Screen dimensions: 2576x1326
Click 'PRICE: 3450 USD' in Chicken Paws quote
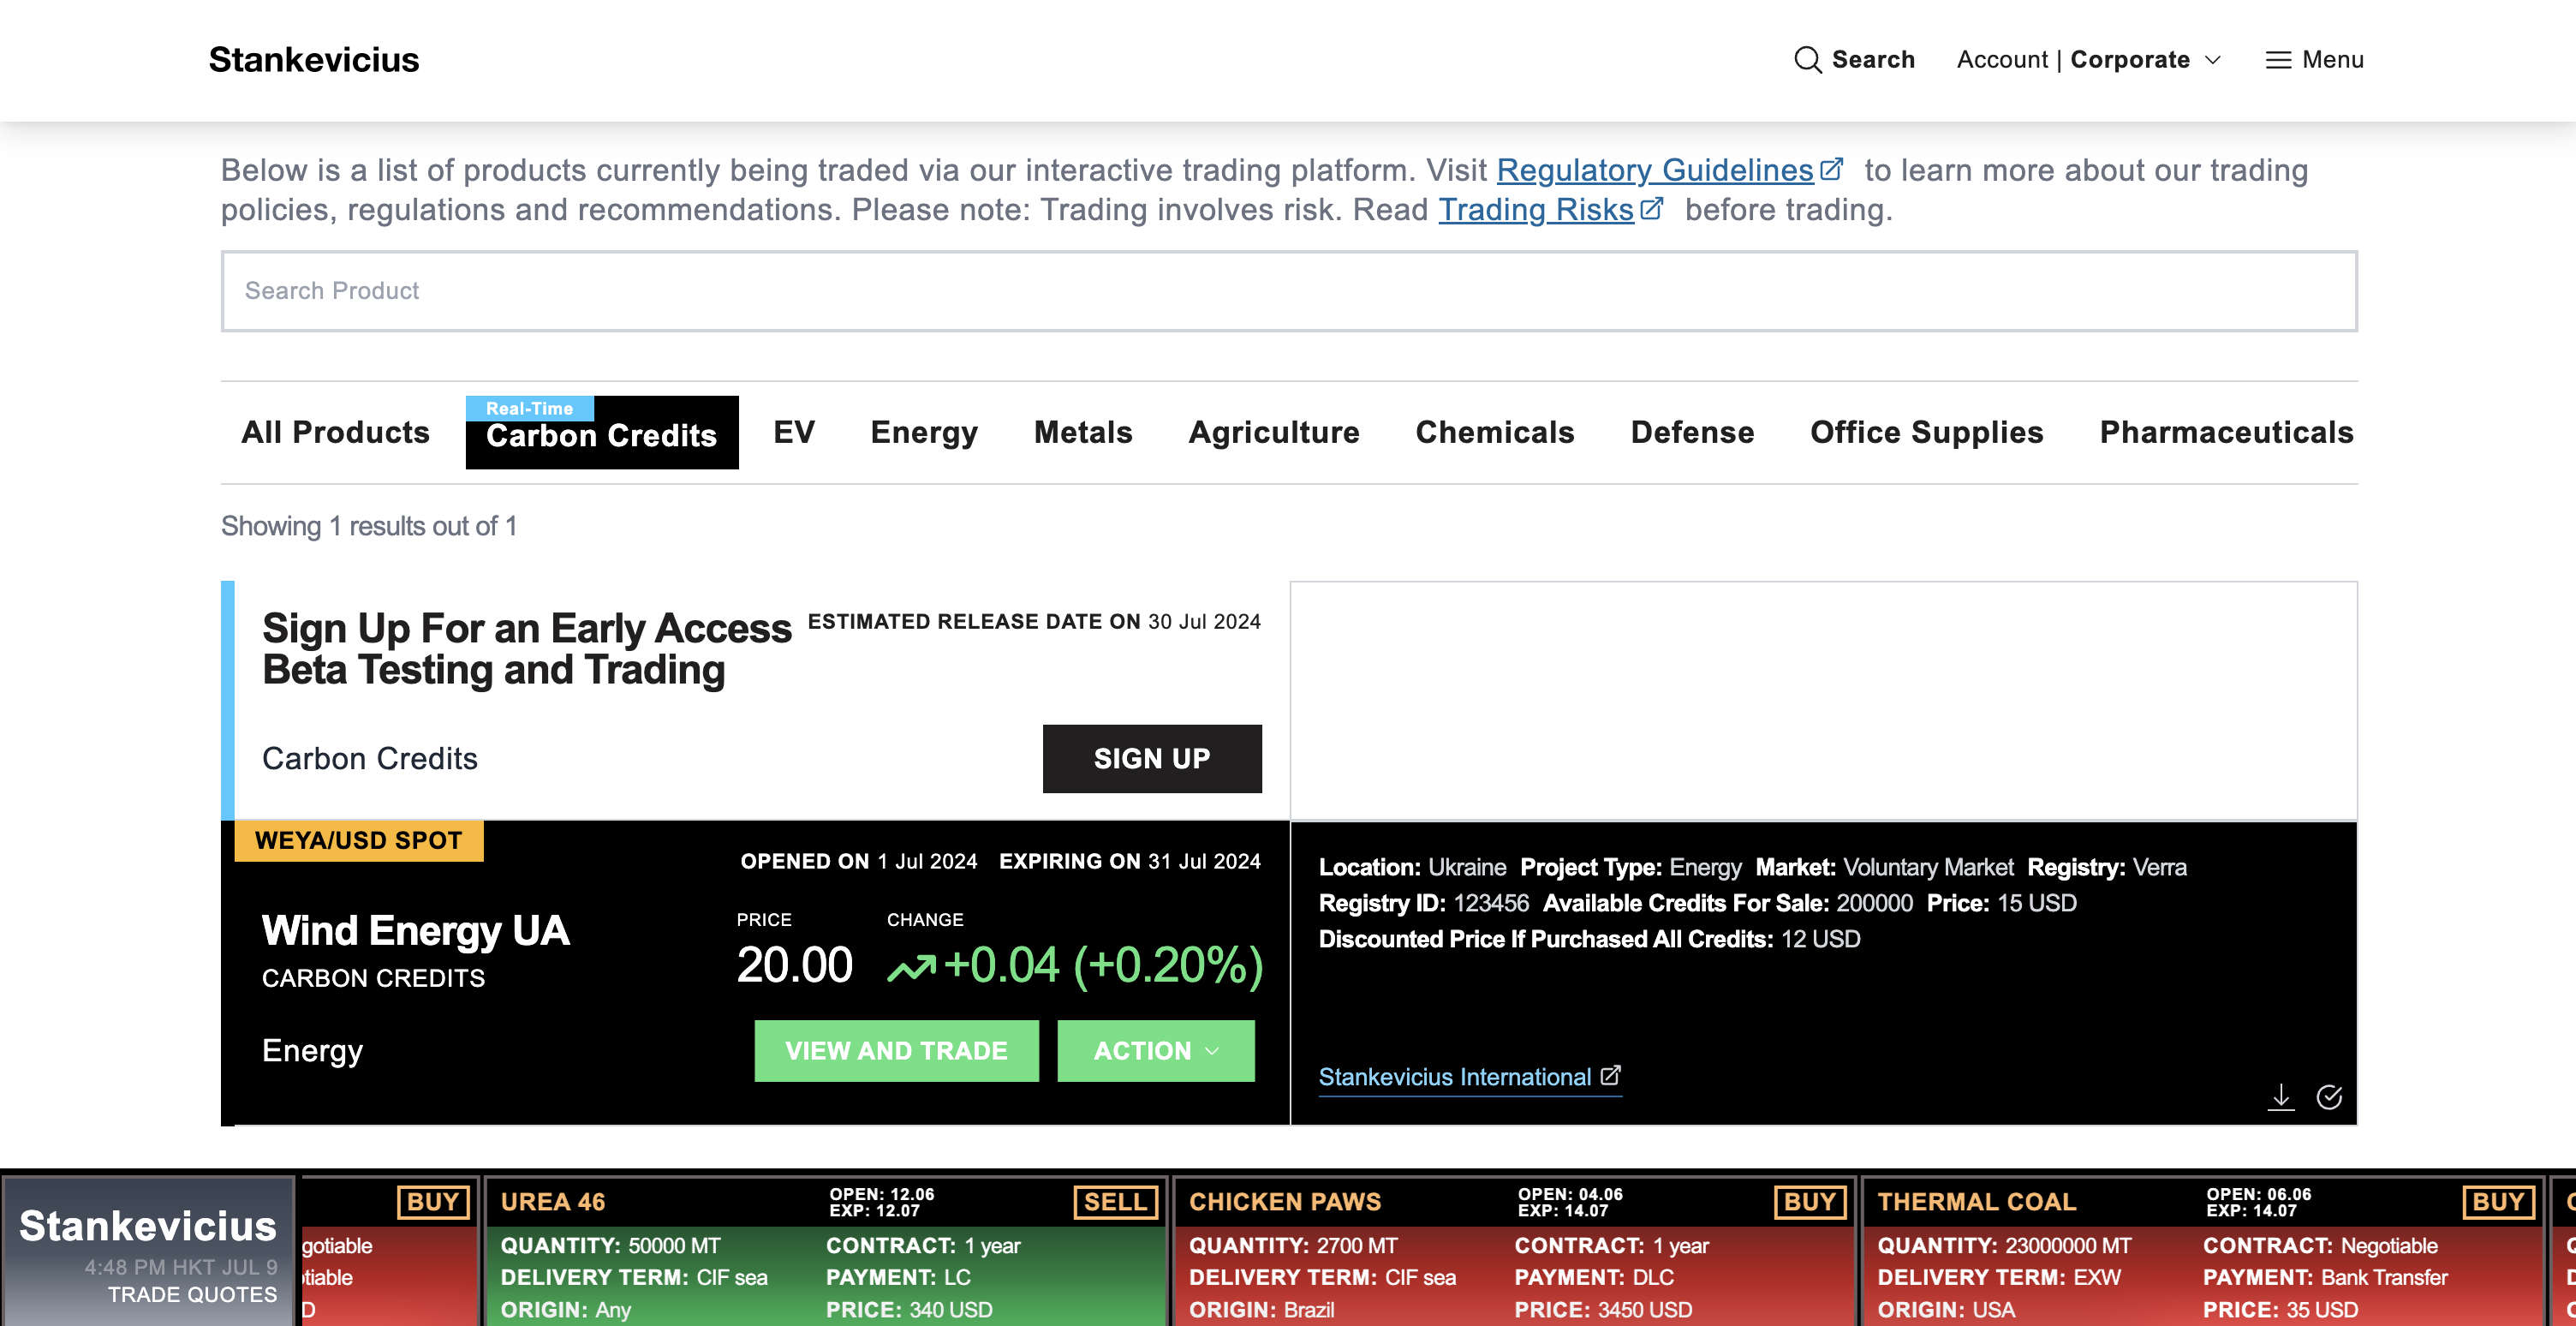1603,1309
